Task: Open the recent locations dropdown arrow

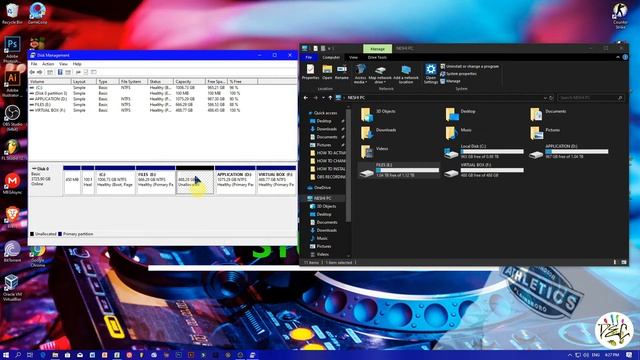Action: click(x=323, y=98)
